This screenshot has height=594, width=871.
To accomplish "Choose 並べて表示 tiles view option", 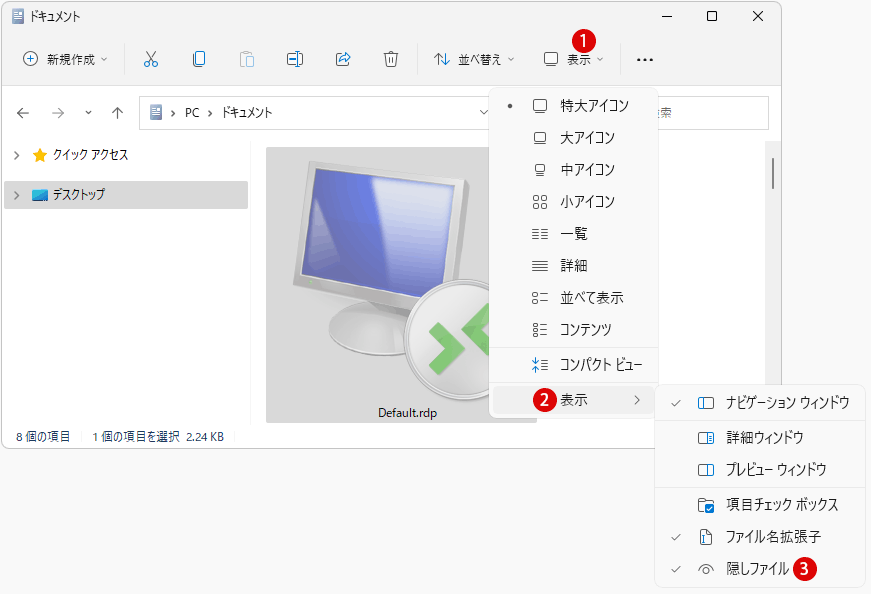I will pos(573,298).
